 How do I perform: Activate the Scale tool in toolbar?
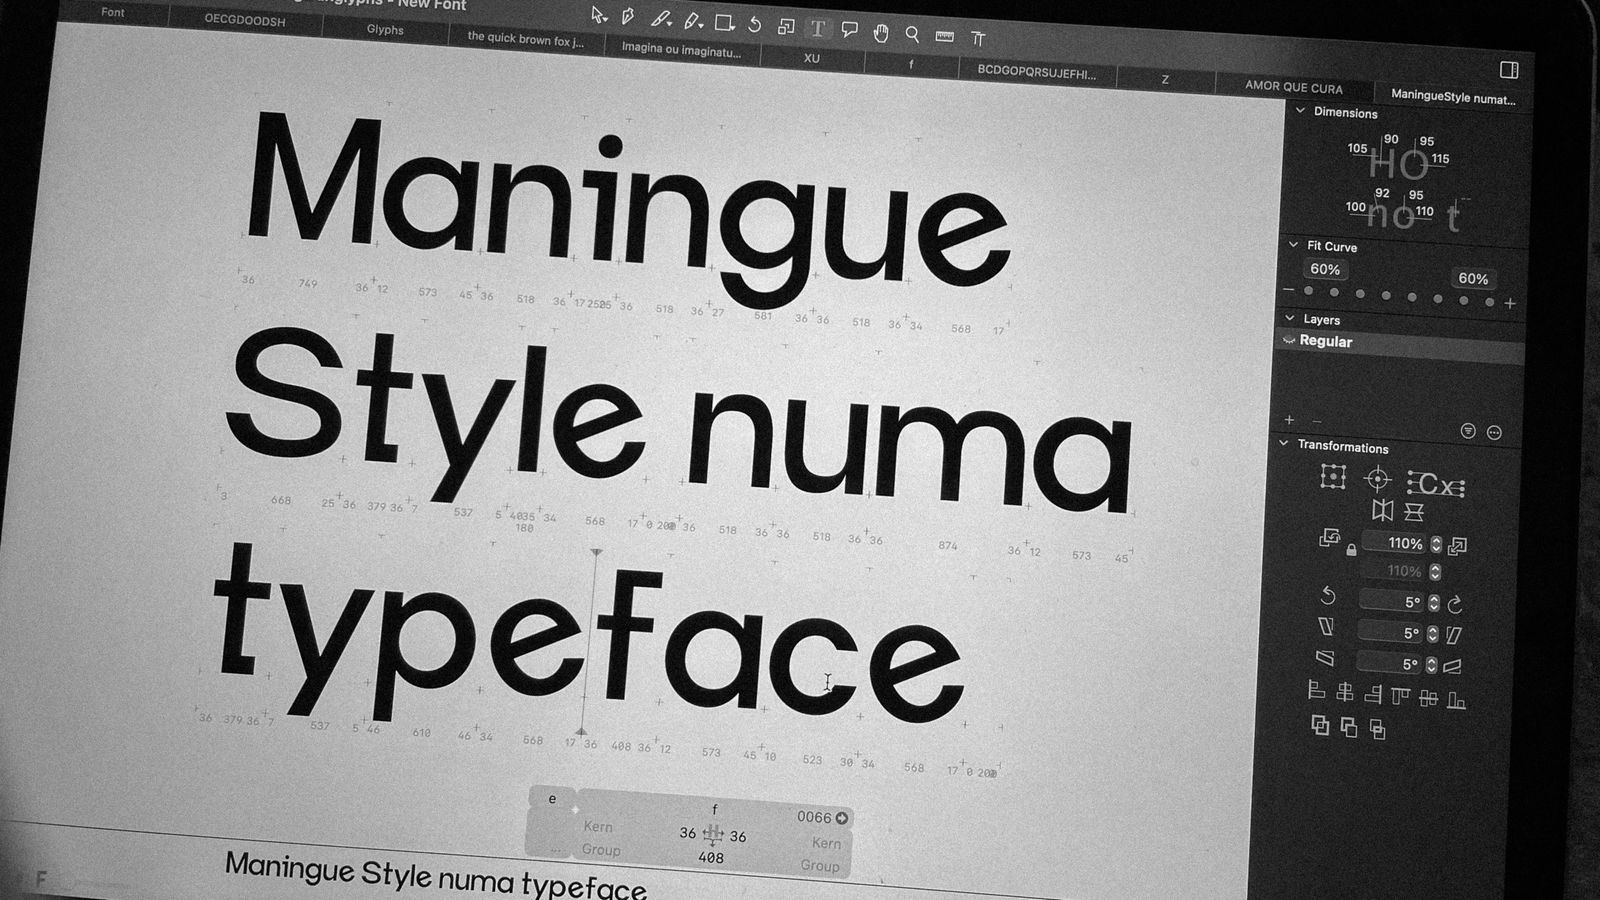786,27
